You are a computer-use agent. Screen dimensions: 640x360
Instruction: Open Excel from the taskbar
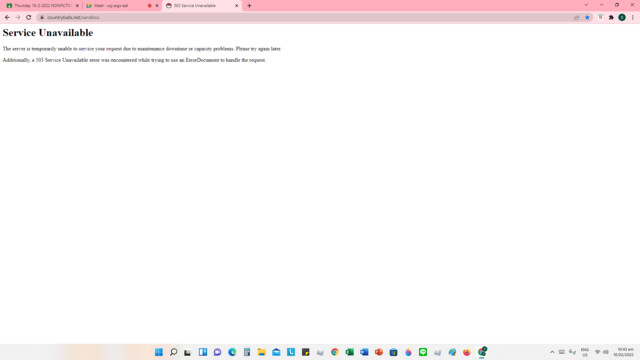[x=349, y=352]
